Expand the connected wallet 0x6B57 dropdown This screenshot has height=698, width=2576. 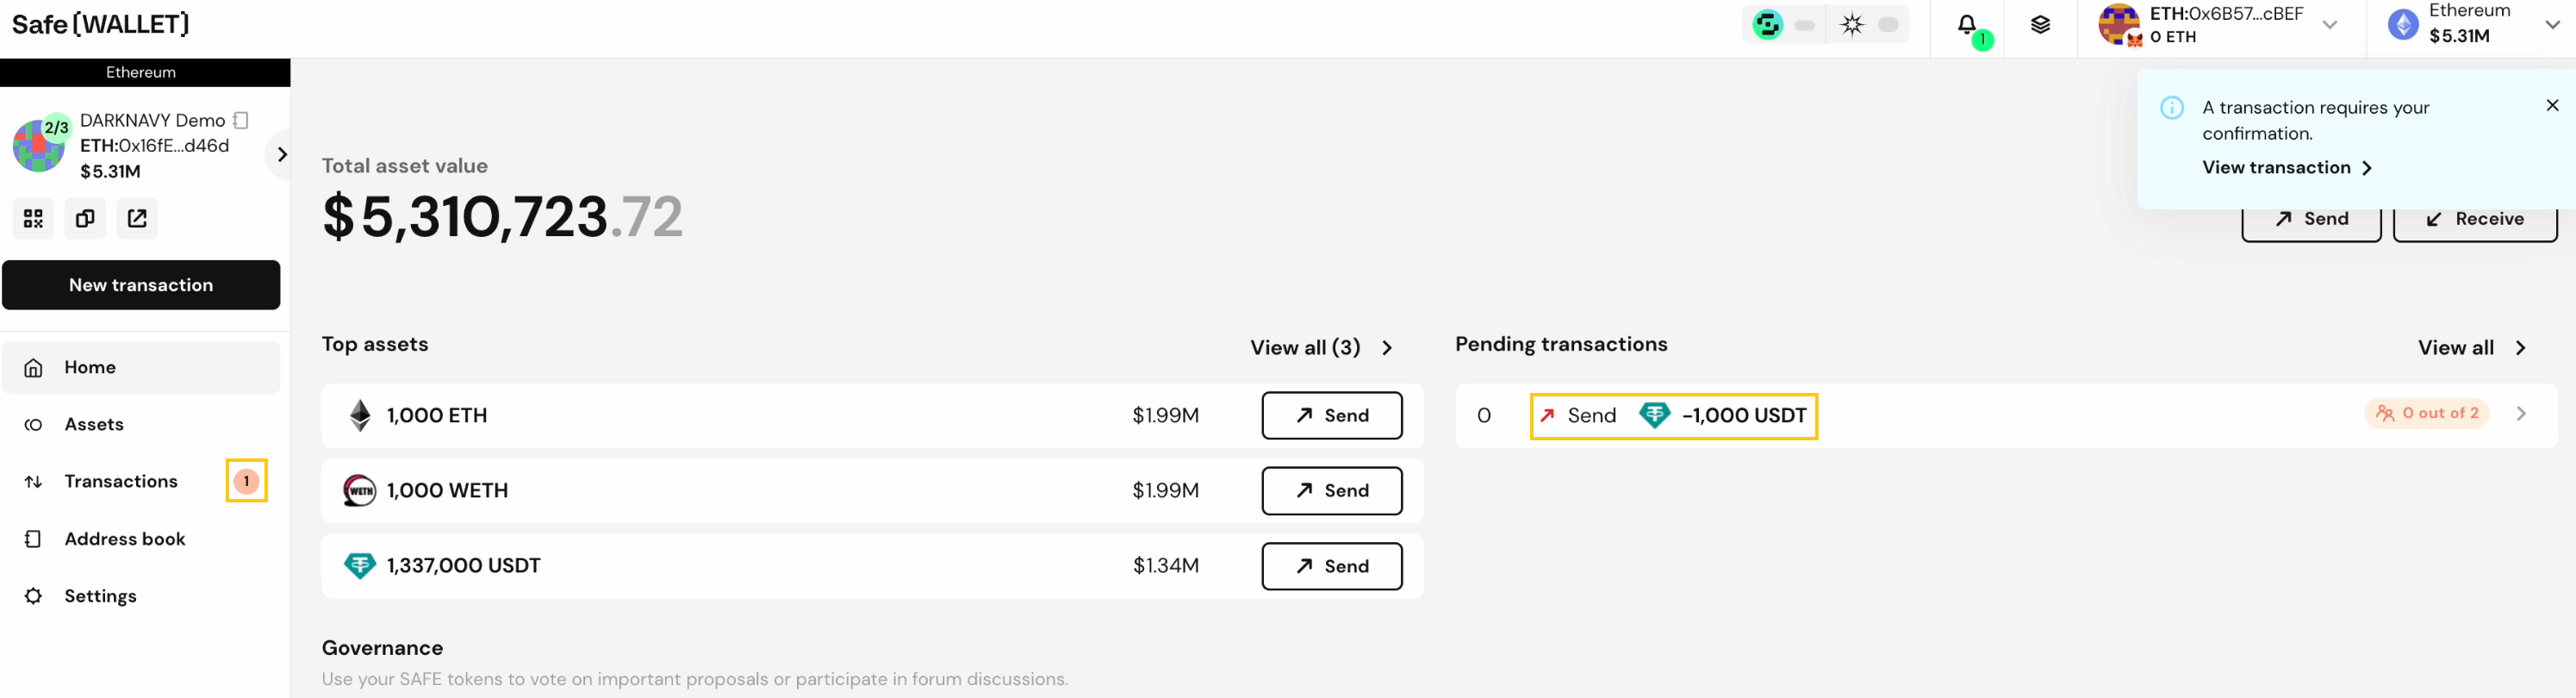(2330, 25)
